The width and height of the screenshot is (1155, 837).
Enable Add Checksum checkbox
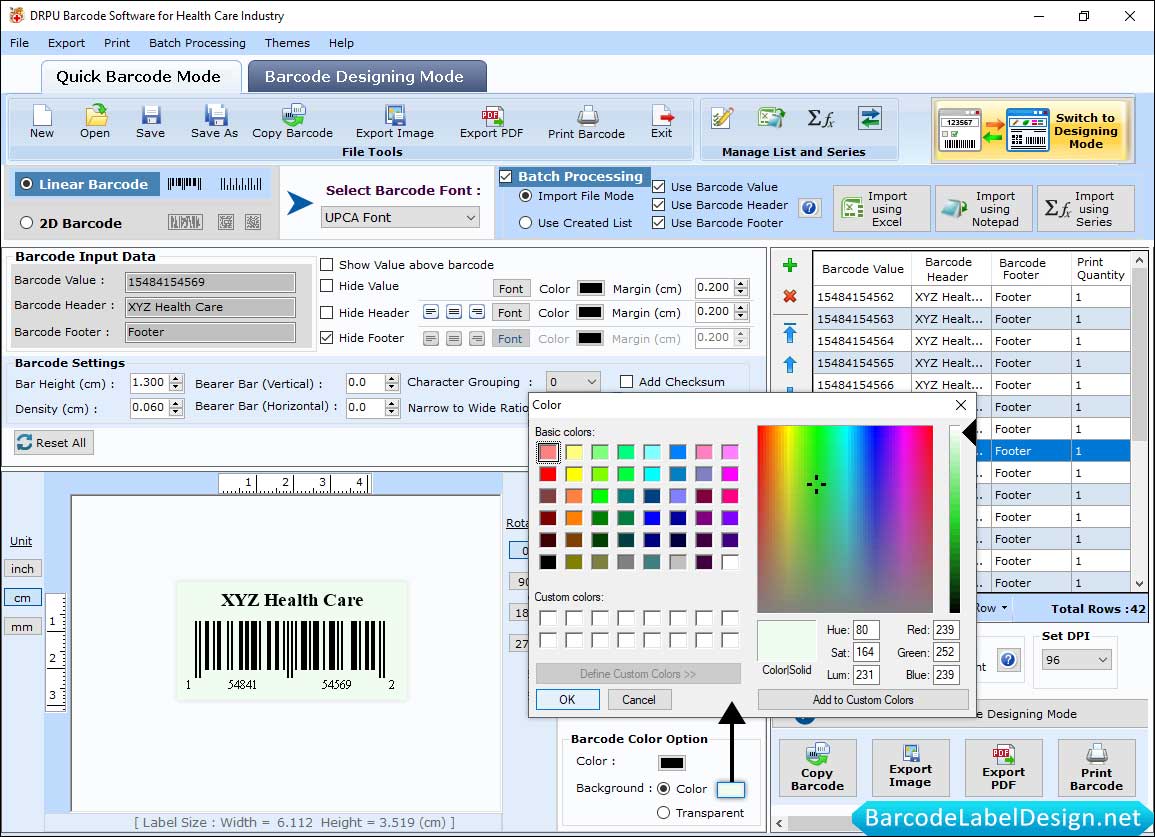pyautogui.click(x=626, y=382)
